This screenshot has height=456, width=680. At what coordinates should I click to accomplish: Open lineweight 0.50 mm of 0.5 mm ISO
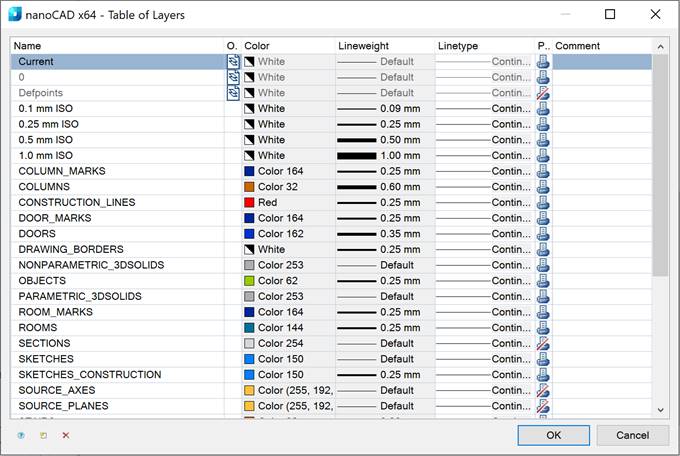tap(385, 140)
